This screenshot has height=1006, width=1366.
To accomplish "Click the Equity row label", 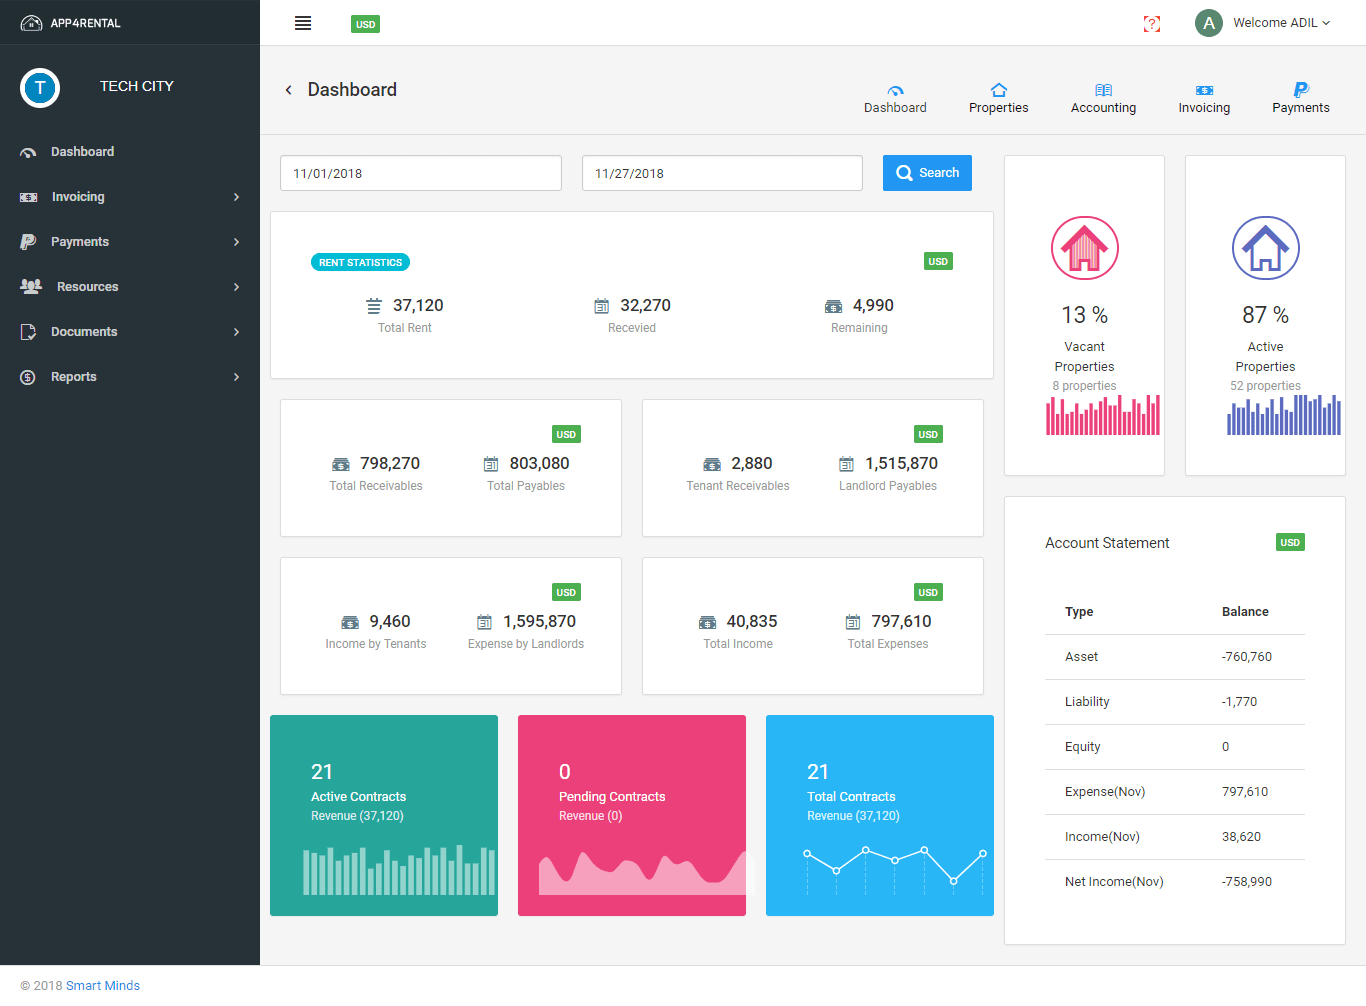I will click(x=1083, y=747).
